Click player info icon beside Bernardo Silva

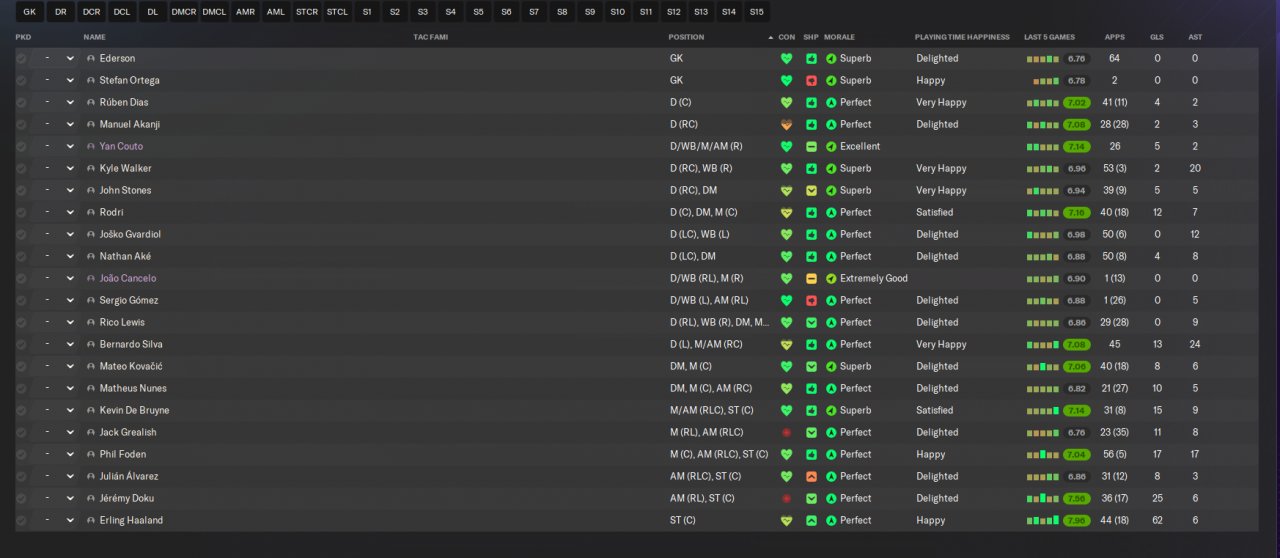[91, 344]
